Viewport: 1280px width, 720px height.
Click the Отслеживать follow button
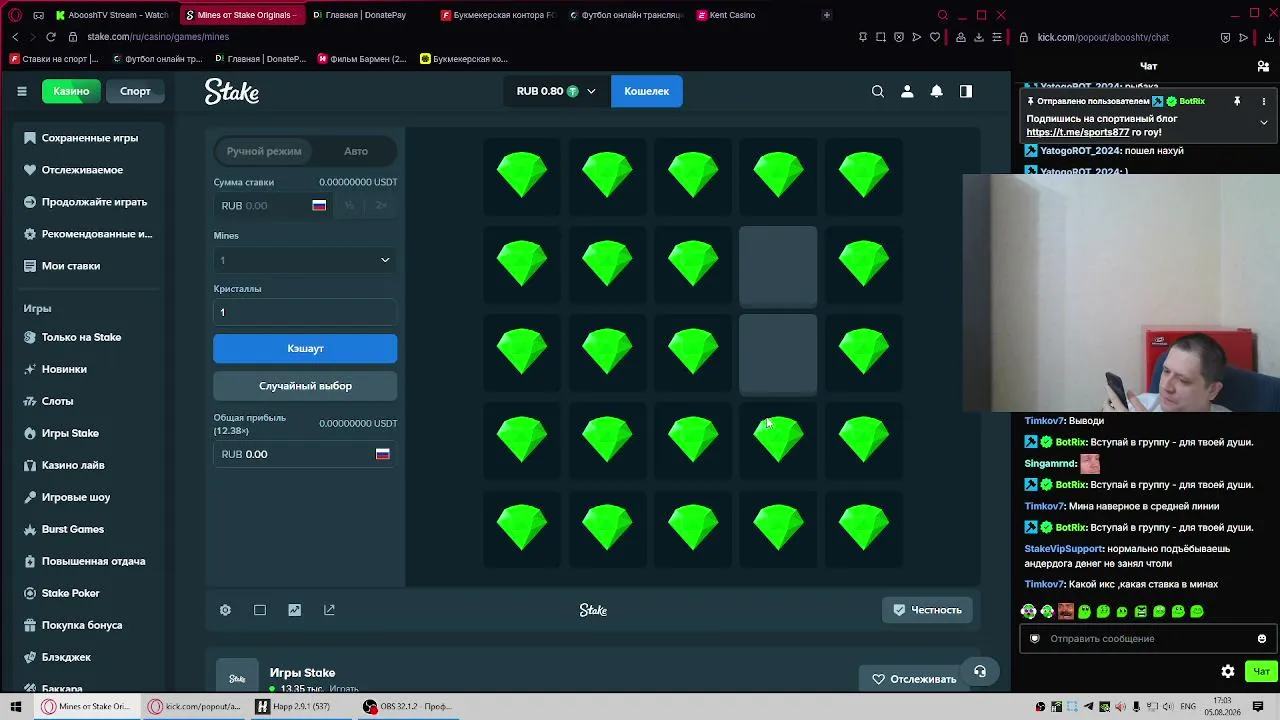coord(914,679)
